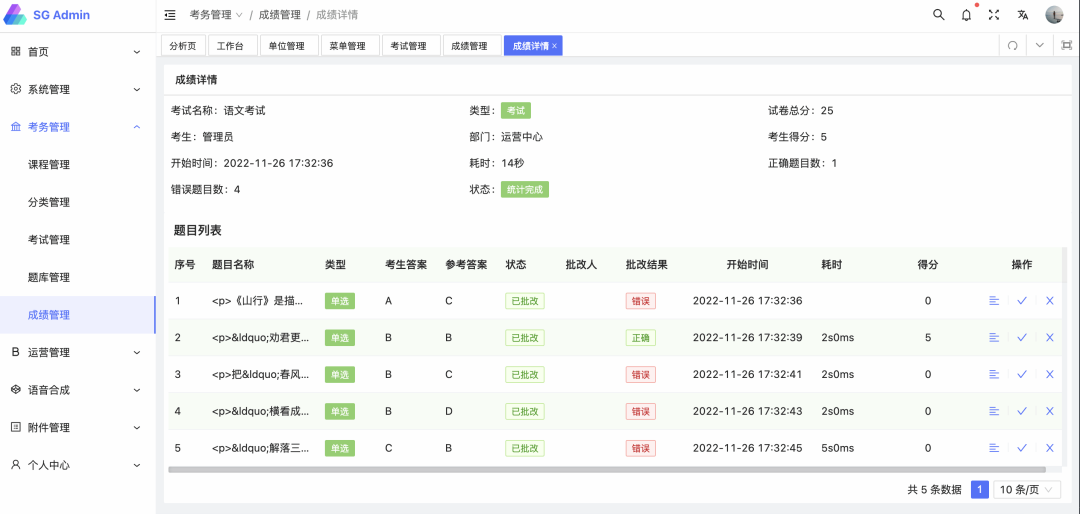The height and width of the screenshot is (514, 1080).
Task: Switch to the 考试管理 tab
Action: 408,46
